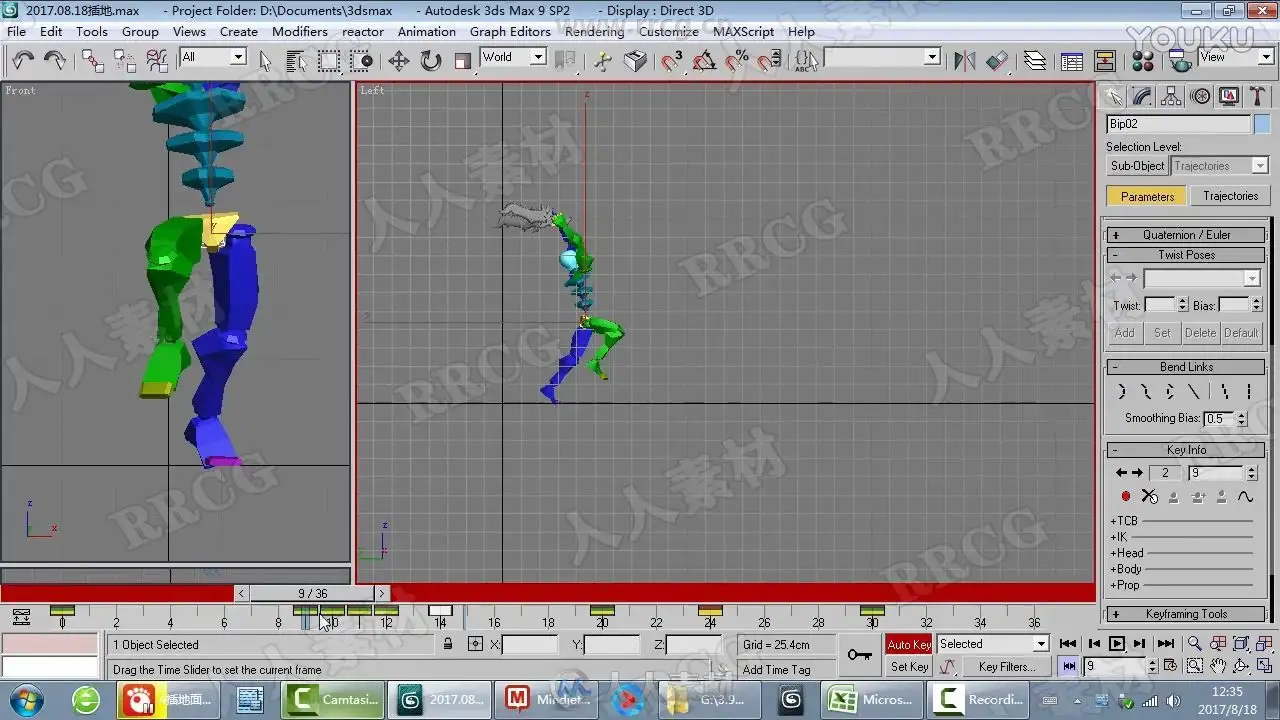Click the Bip02 object color swatch
The height and width of the screenshot is (720, 1280).
tap(1262, 124)
